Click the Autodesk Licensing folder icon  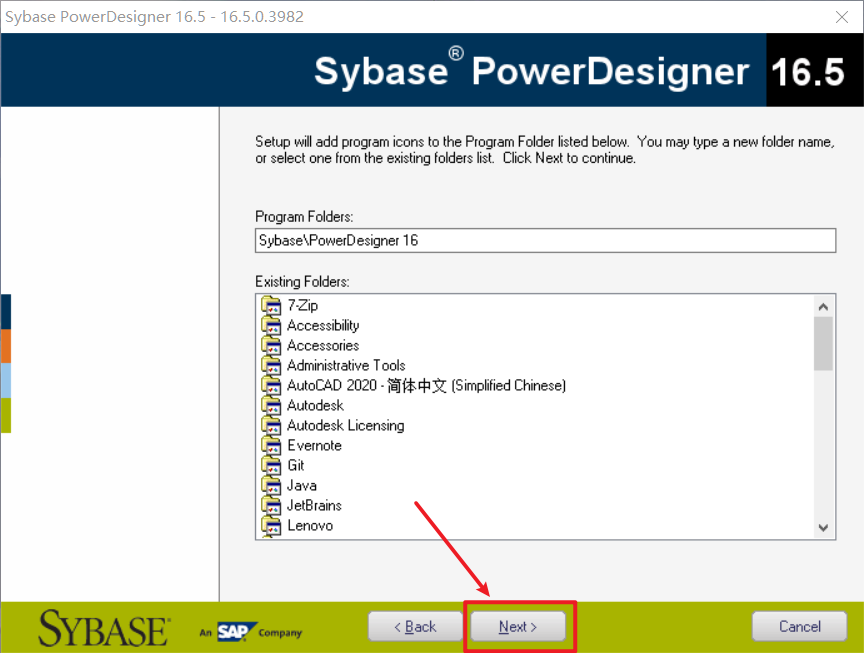(271, 425)
